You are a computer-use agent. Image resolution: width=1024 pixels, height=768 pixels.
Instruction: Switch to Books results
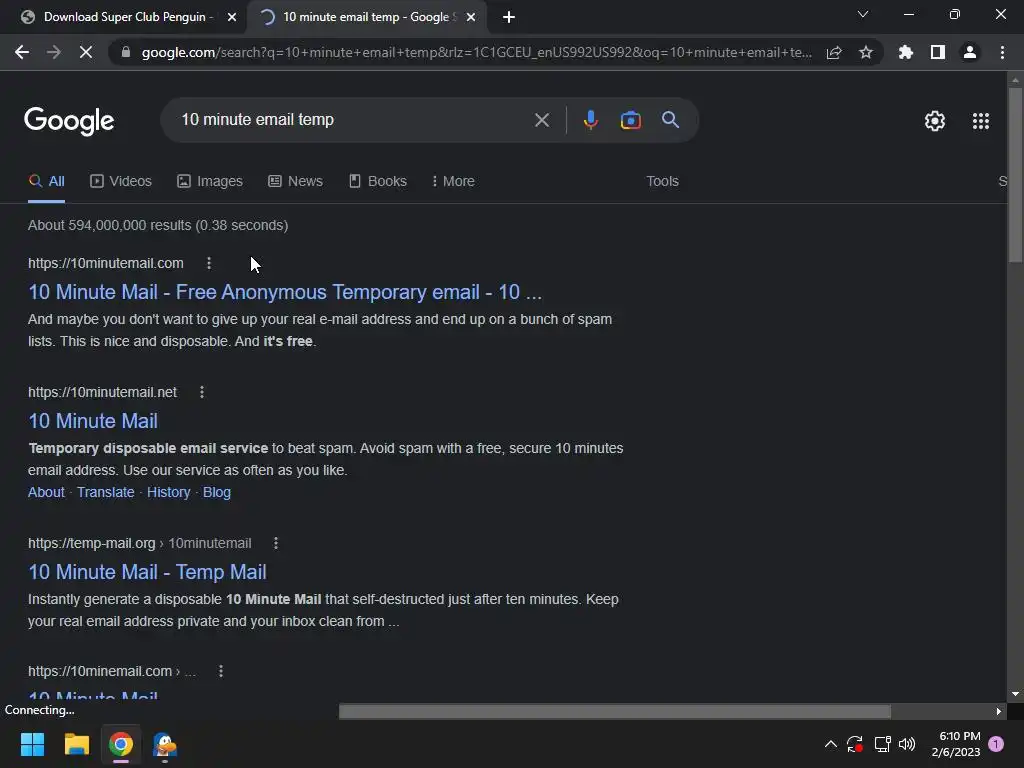pos(377,181)
